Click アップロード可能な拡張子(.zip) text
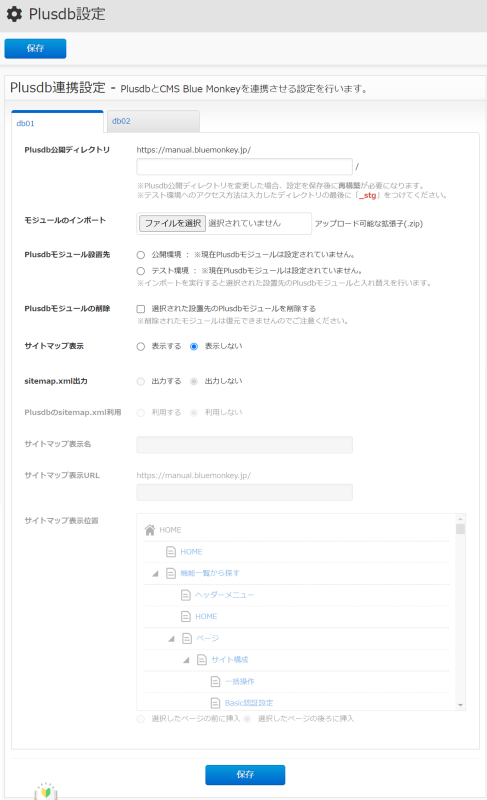Viewport: 487px width, 800px height. [369, 223]
